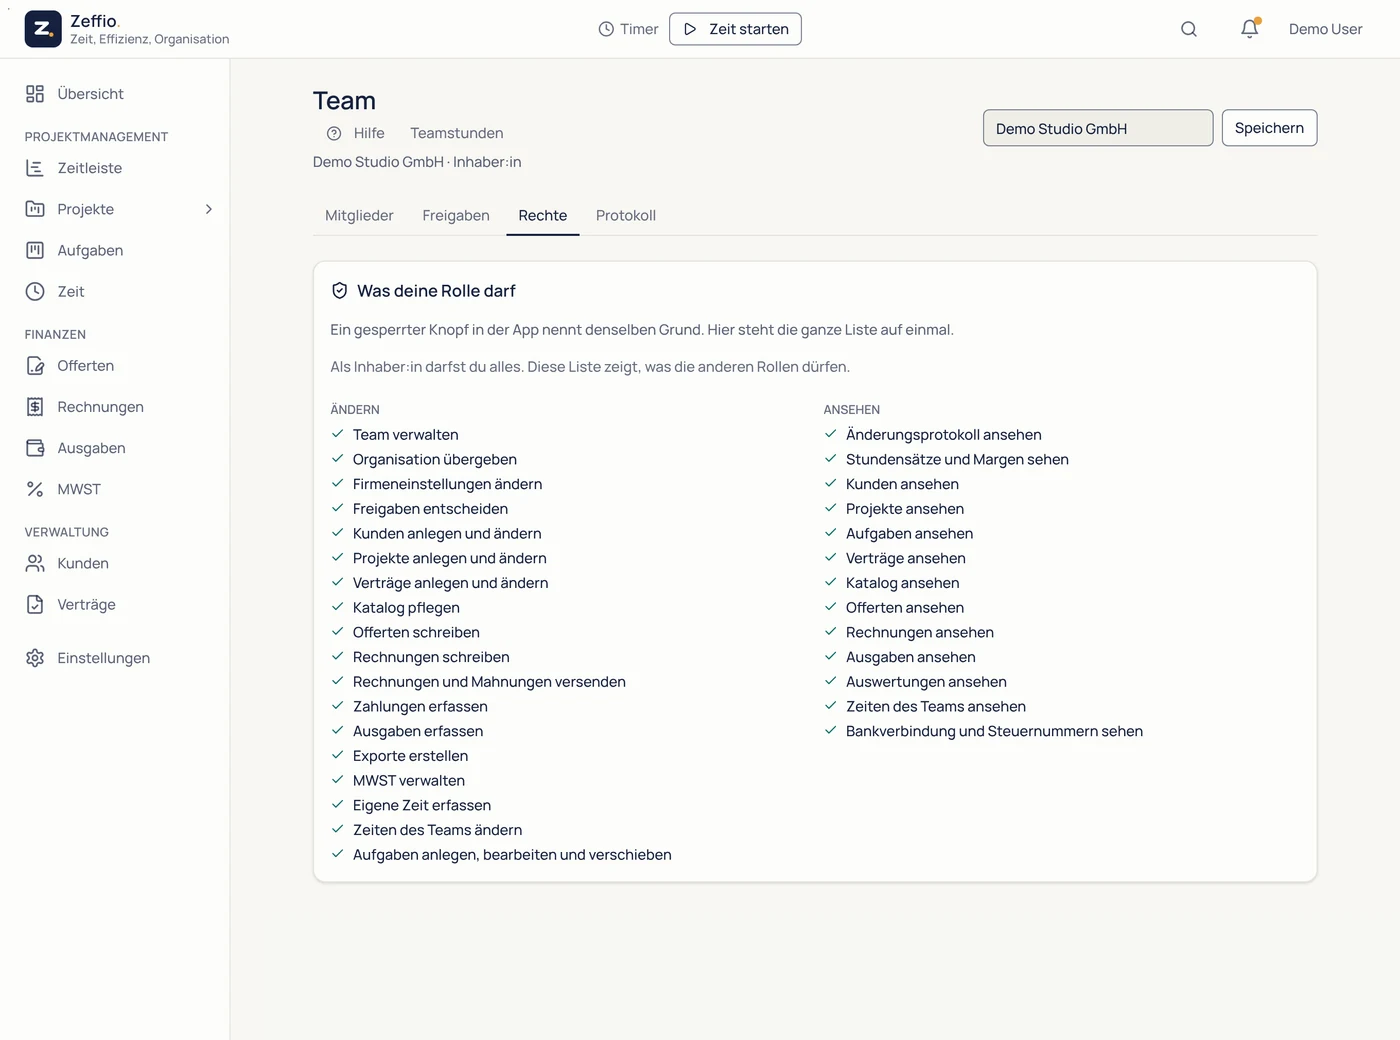Click the Speichern button
Viewport: 1400px width, 1040px height.
1269,128
